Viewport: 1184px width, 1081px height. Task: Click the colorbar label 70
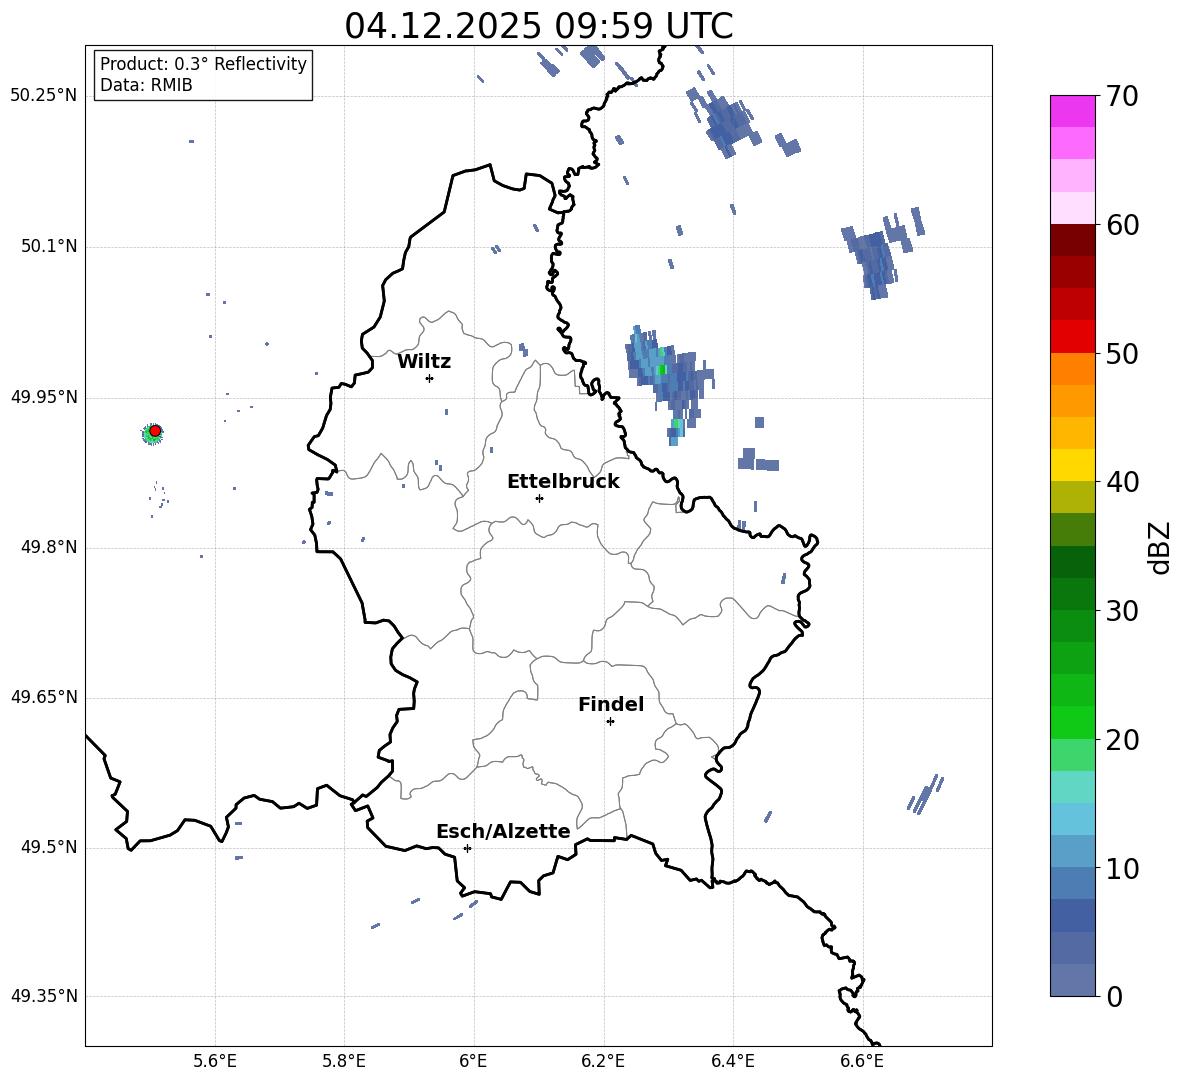(x=1122, y=97)
